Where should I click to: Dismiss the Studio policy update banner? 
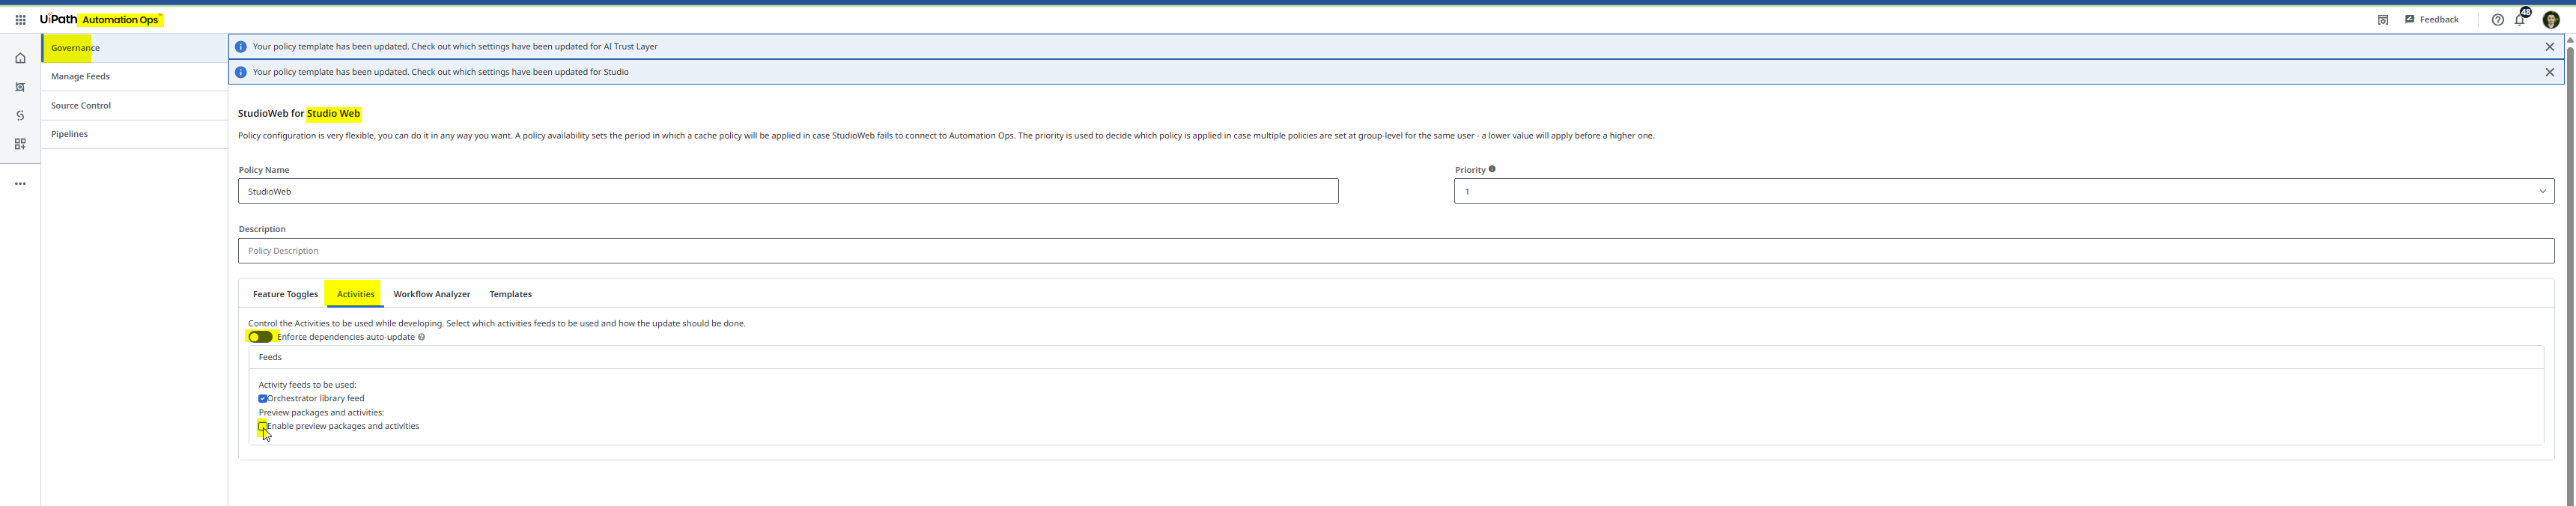[2549, 72]
